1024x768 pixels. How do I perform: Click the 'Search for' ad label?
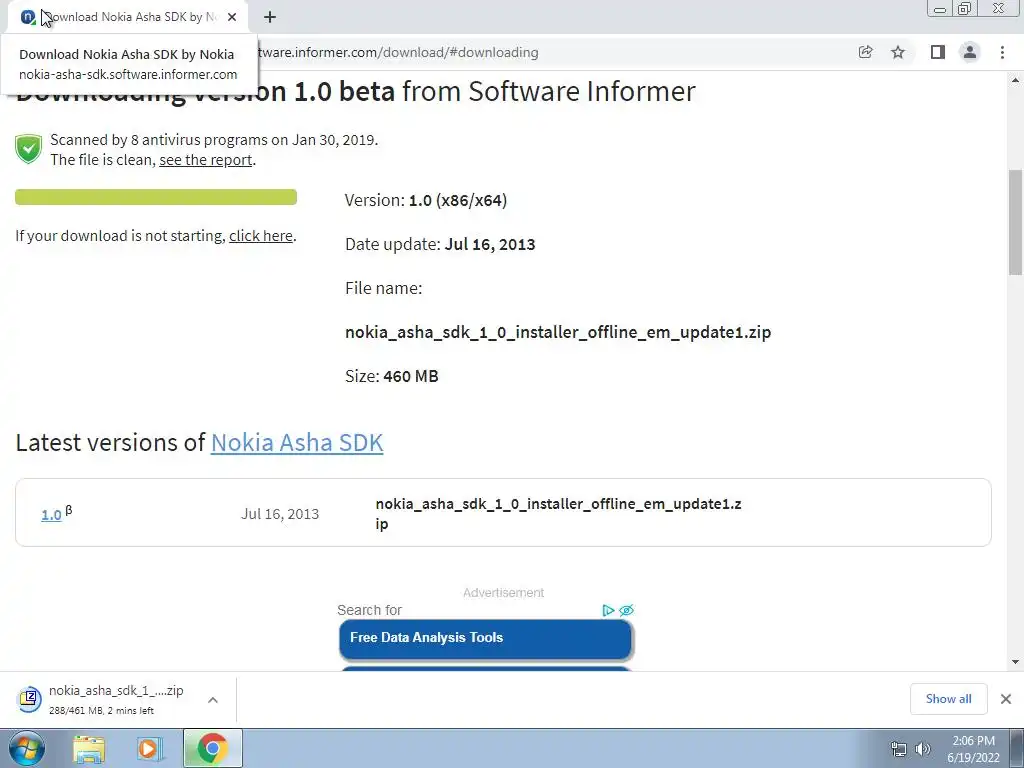pos(369,610)
